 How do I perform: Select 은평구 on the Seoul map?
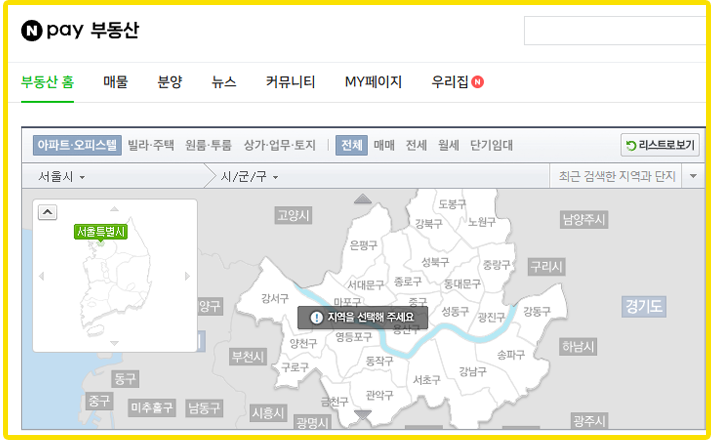click(x=363, y=246)
